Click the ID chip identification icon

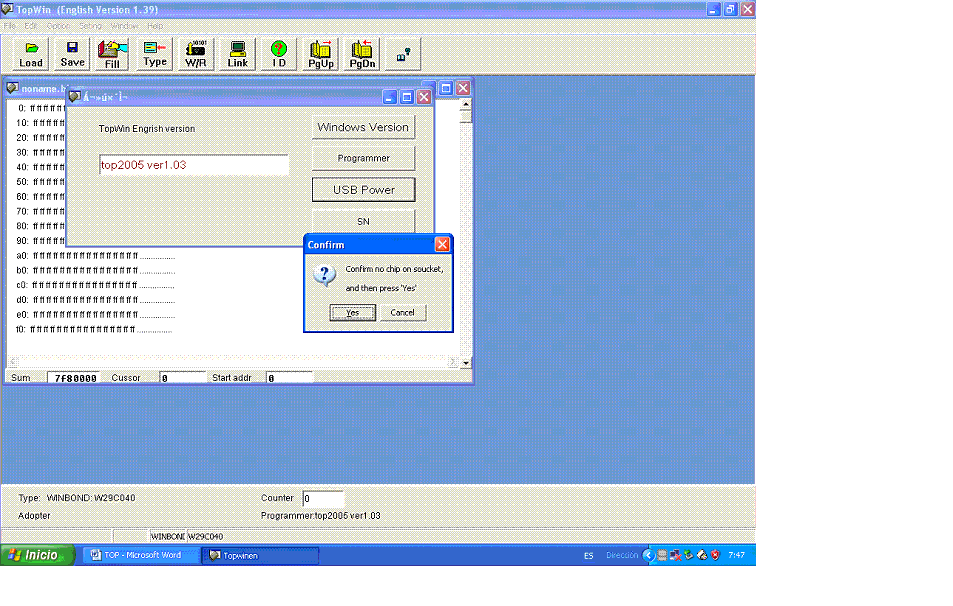pyautogui.click(x=278, y=54)
